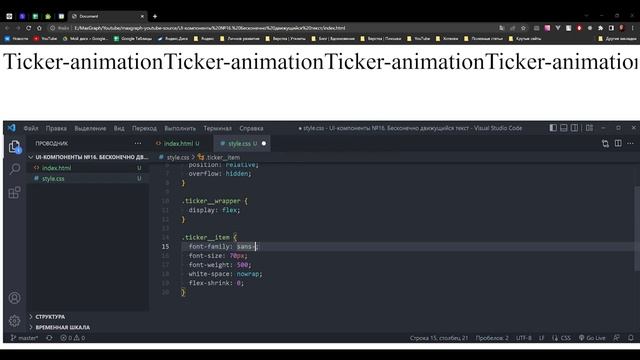Click Synchronize Changes icon in status bar
This screenshot has height=360, width=640.
coord(49,338)
